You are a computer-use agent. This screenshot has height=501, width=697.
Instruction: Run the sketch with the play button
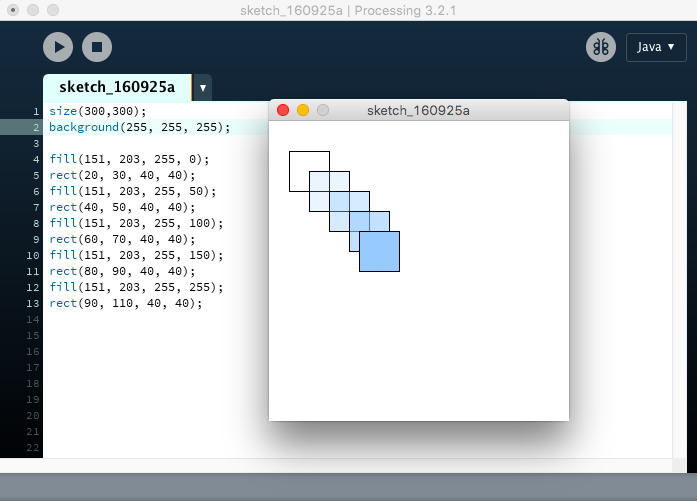point(58,47)
